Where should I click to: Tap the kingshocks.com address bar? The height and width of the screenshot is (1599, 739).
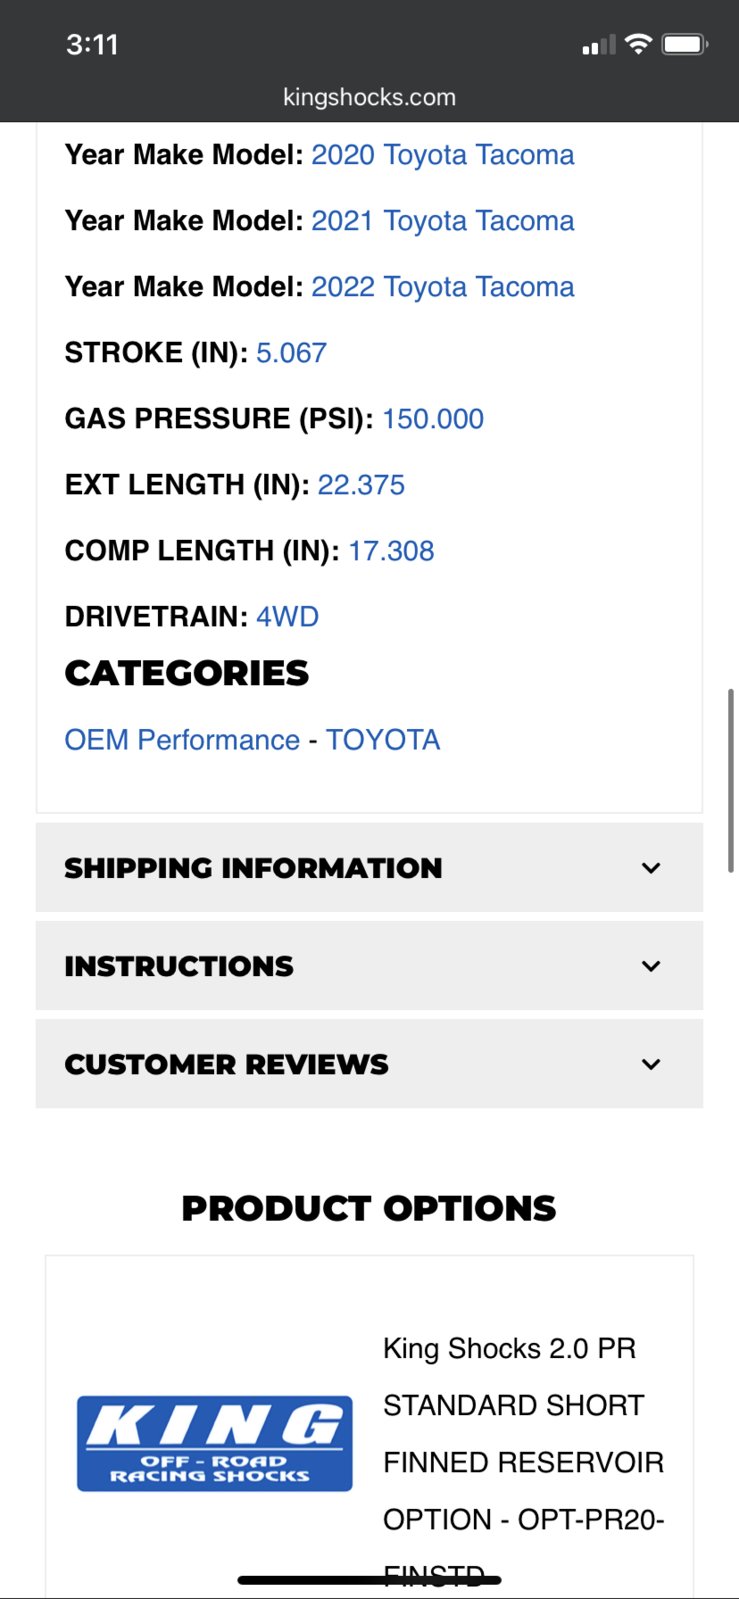tap(369, 97)
